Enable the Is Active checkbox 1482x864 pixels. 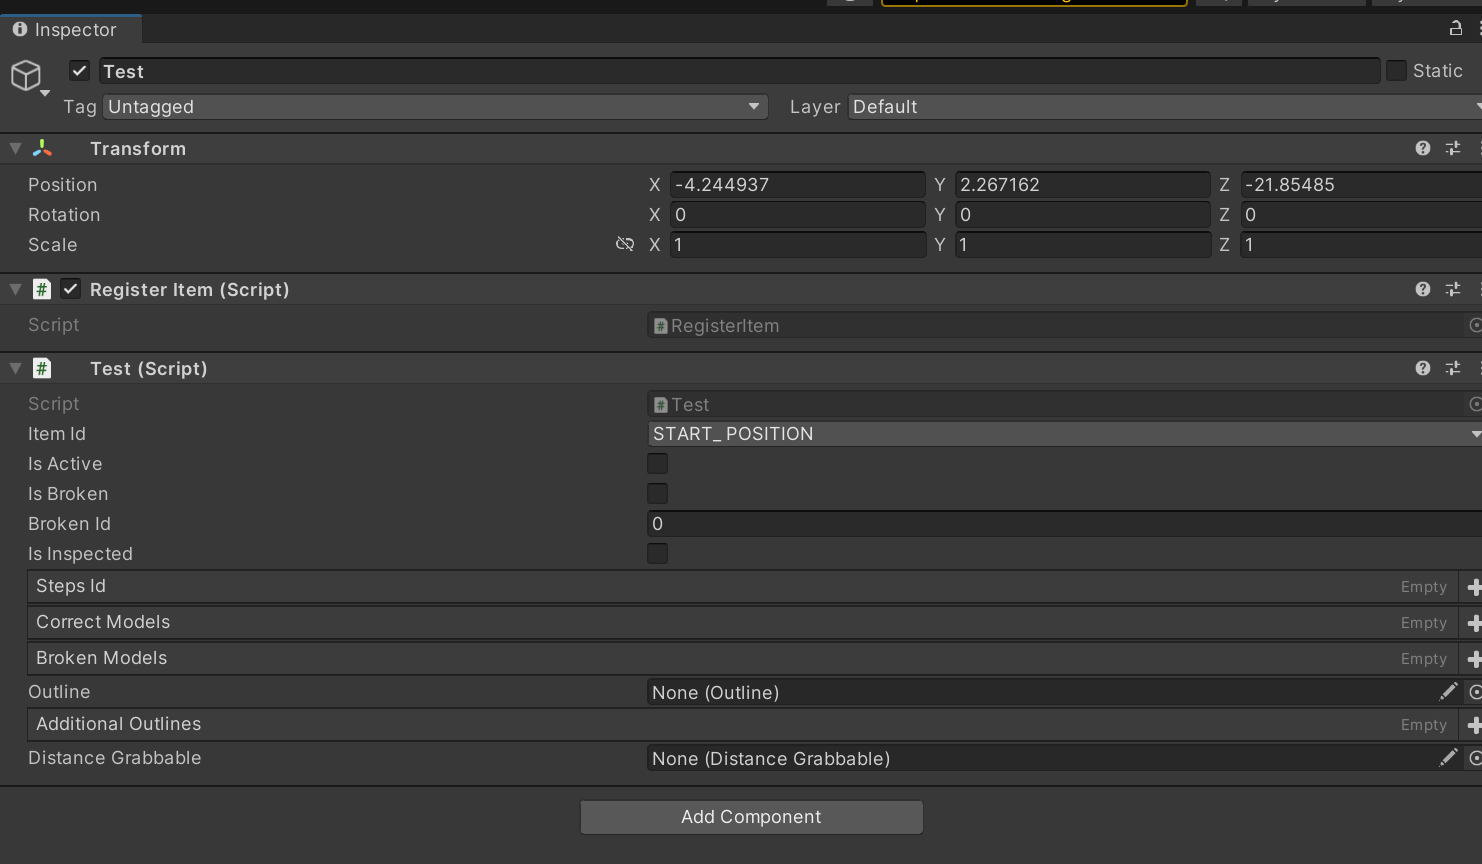coord(657,464)
